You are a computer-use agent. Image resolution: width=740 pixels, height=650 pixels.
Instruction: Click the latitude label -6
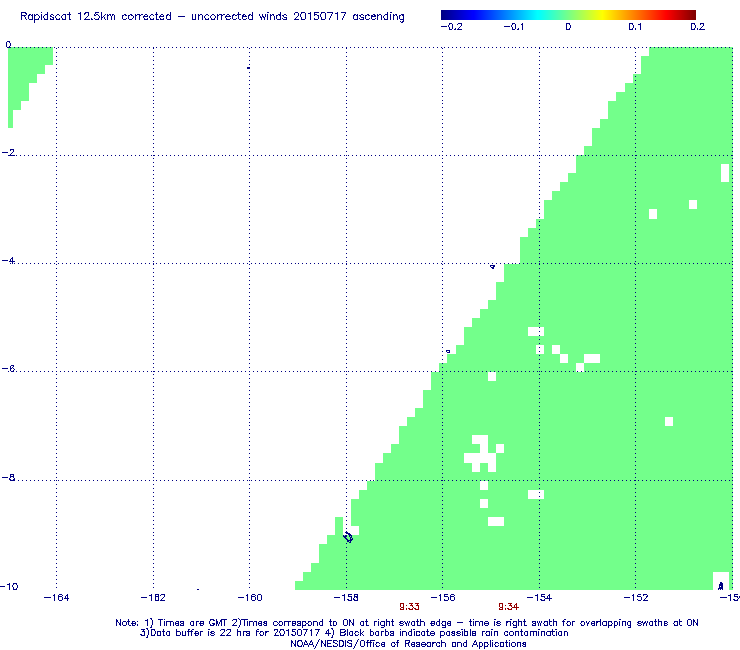click(x=8, y=369)
